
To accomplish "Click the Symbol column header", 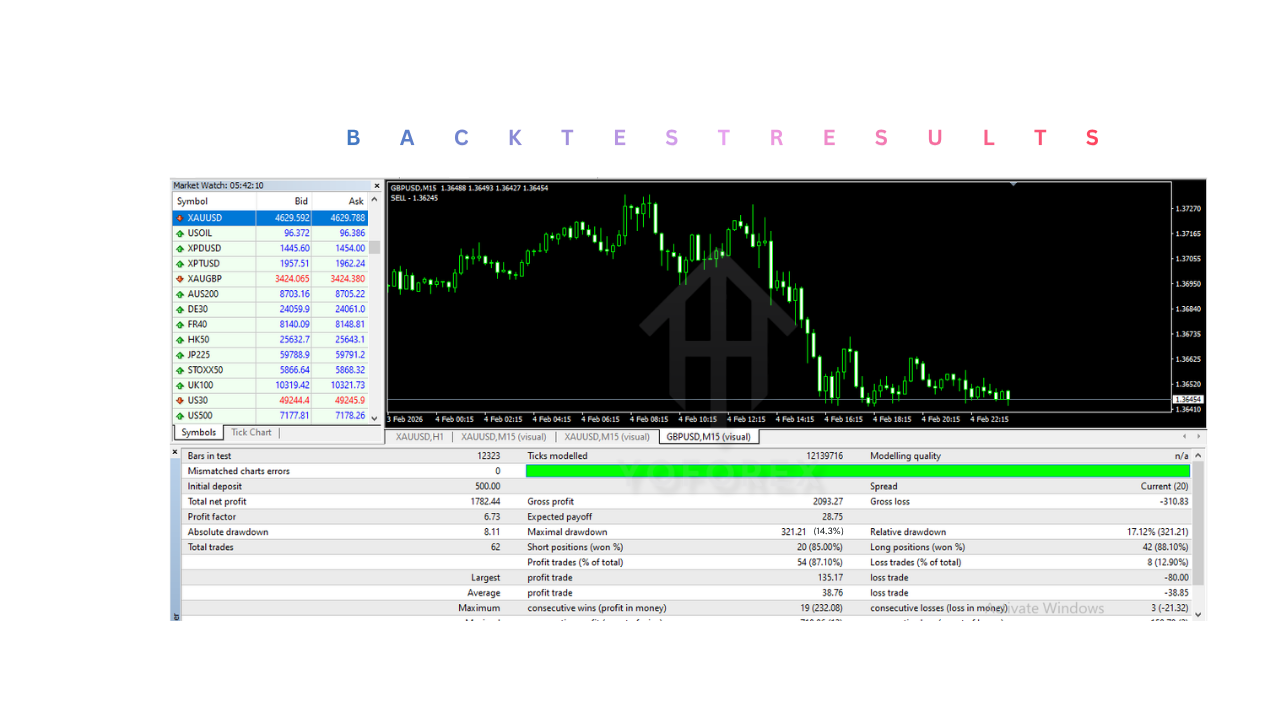I will click(192, 202).
